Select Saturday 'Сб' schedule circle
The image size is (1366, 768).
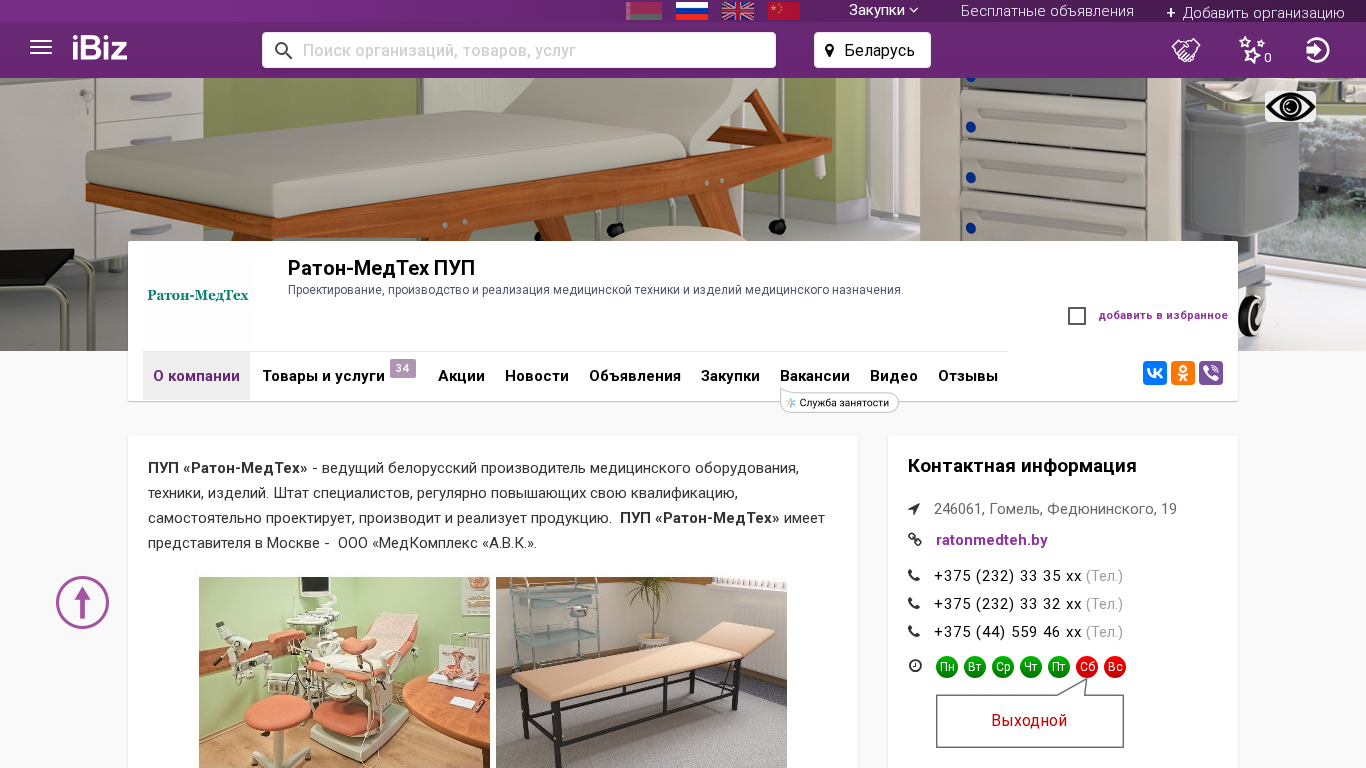click(x=1087, y=667)
